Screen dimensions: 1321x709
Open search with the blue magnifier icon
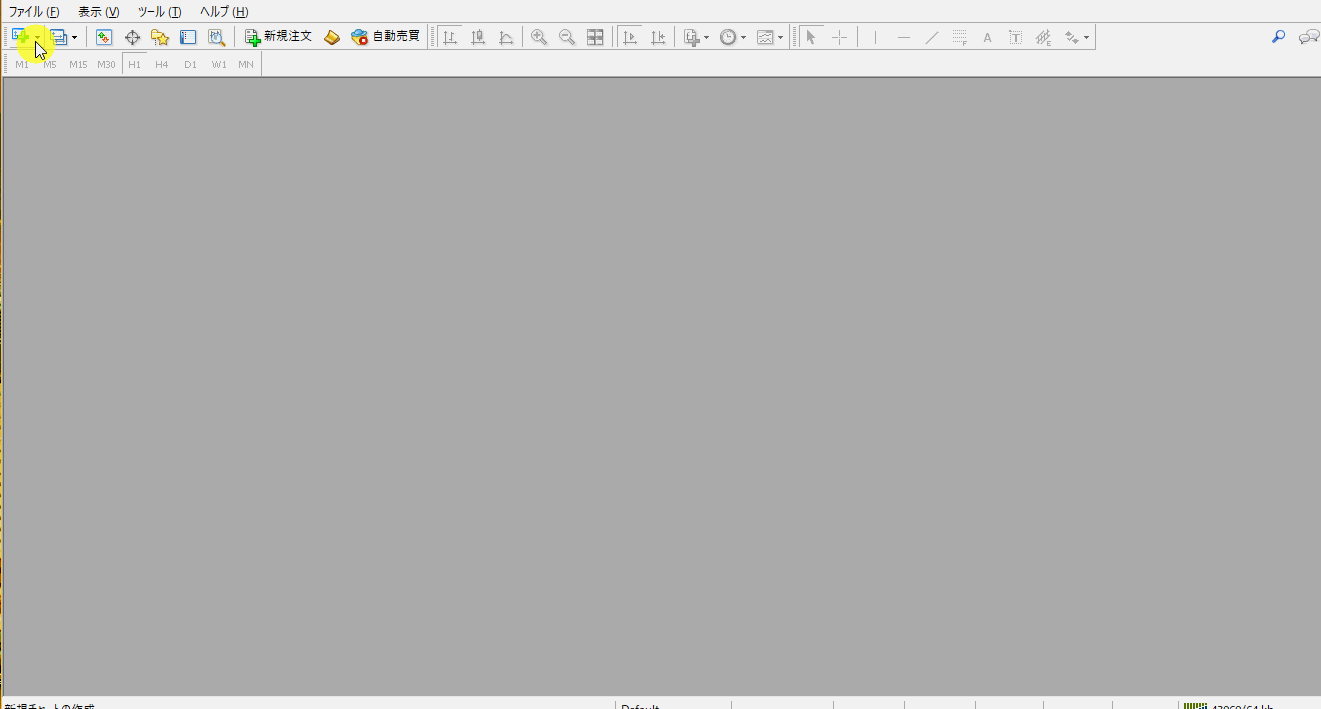(1278, 37)
